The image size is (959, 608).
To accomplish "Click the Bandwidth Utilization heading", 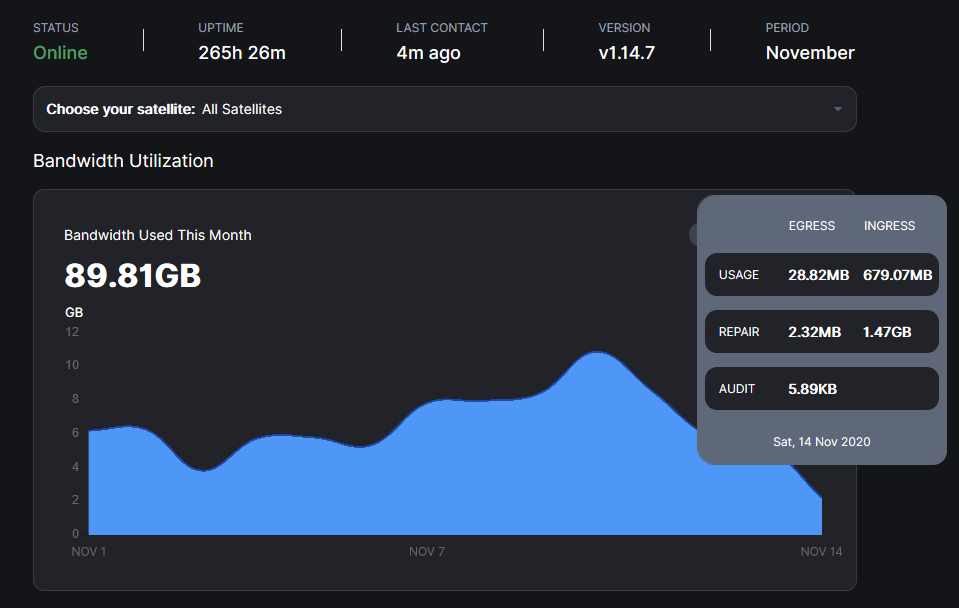I will coord(123,161).
